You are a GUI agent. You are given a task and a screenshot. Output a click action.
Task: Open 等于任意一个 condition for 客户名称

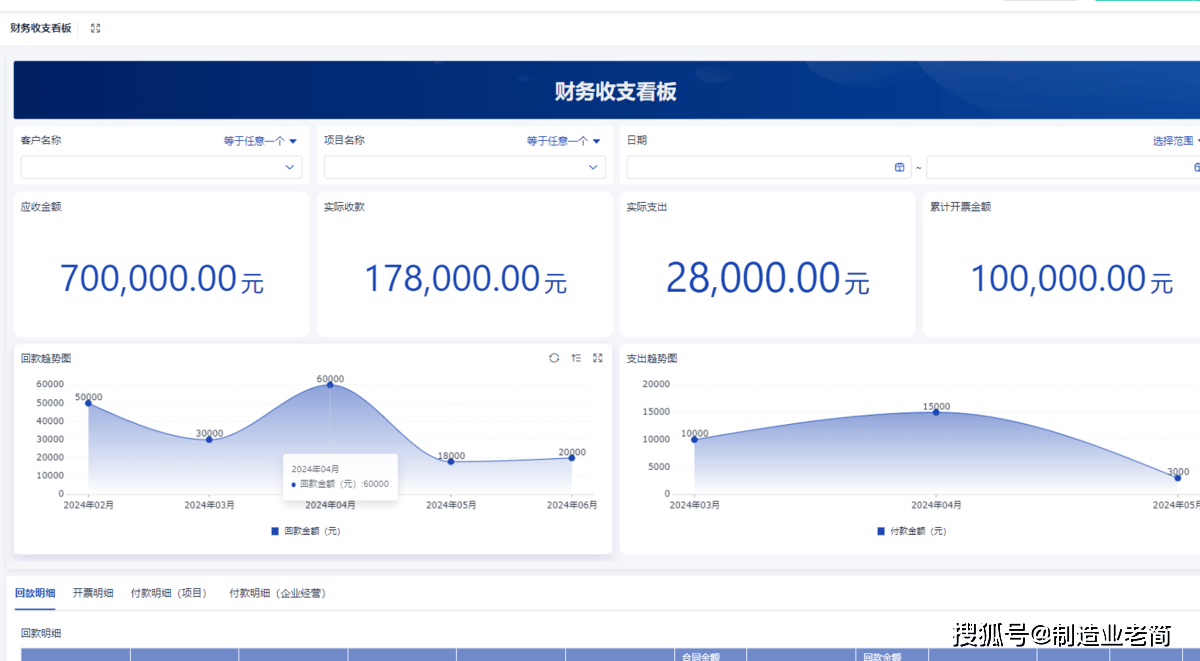[260, 141]
